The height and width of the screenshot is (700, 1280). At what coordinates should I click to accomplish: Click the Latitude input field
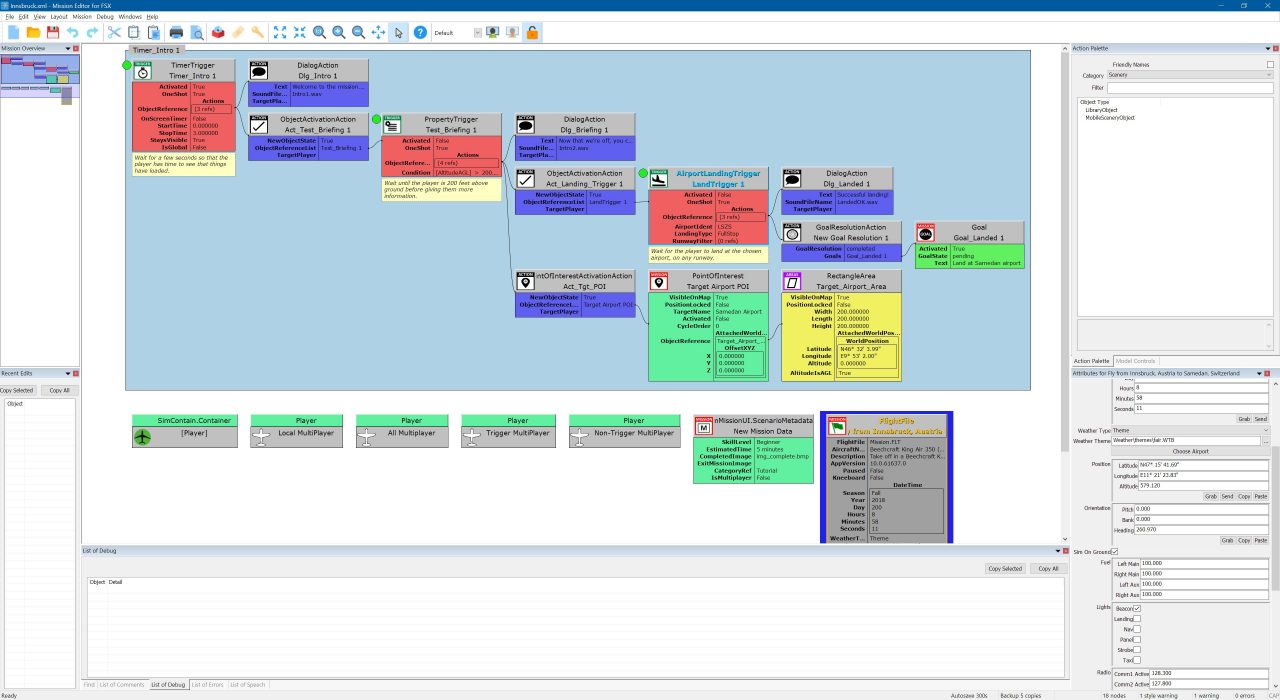(x=1205, y=465)
